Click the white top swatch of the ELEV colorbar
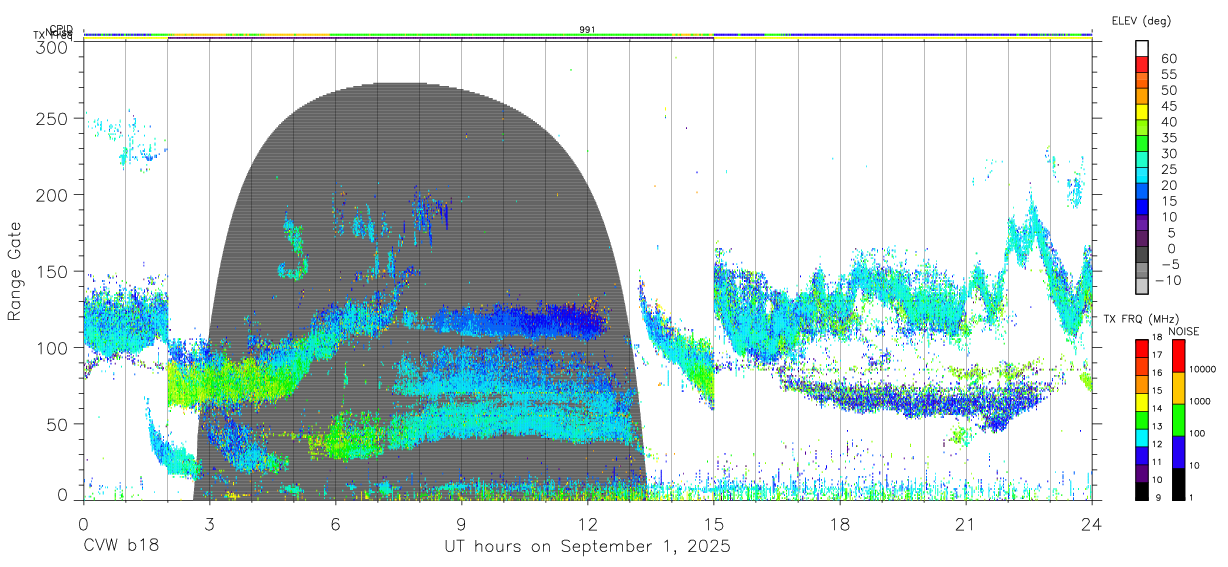The width and height of the screenshot is (1228, 567). 1143,48
